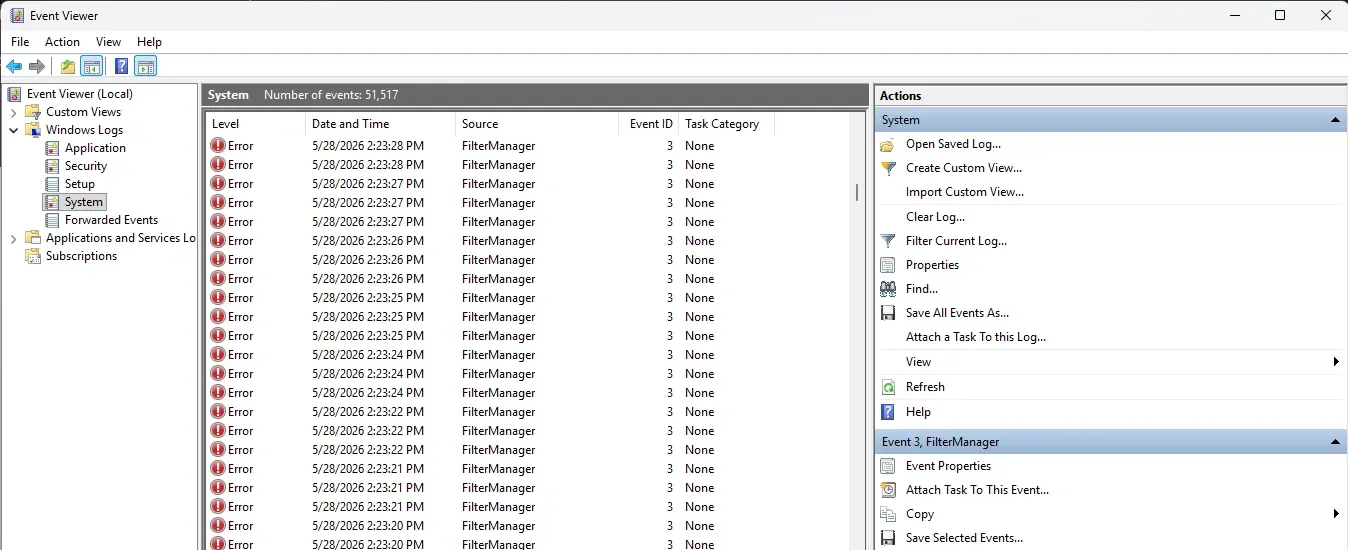Image resolution: width=1348 pixels, height=550 pixels.
Task: Click the green Refresh icon
Action: point(888,387)
